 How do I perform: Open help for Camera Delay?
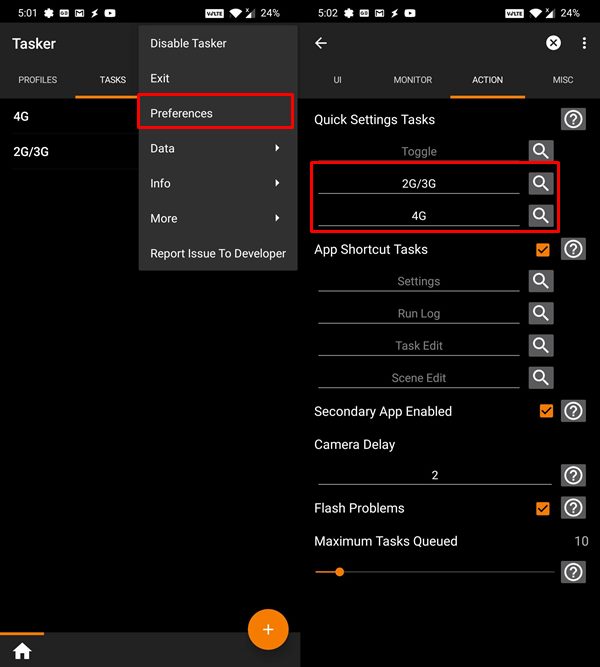coord(573,475)
